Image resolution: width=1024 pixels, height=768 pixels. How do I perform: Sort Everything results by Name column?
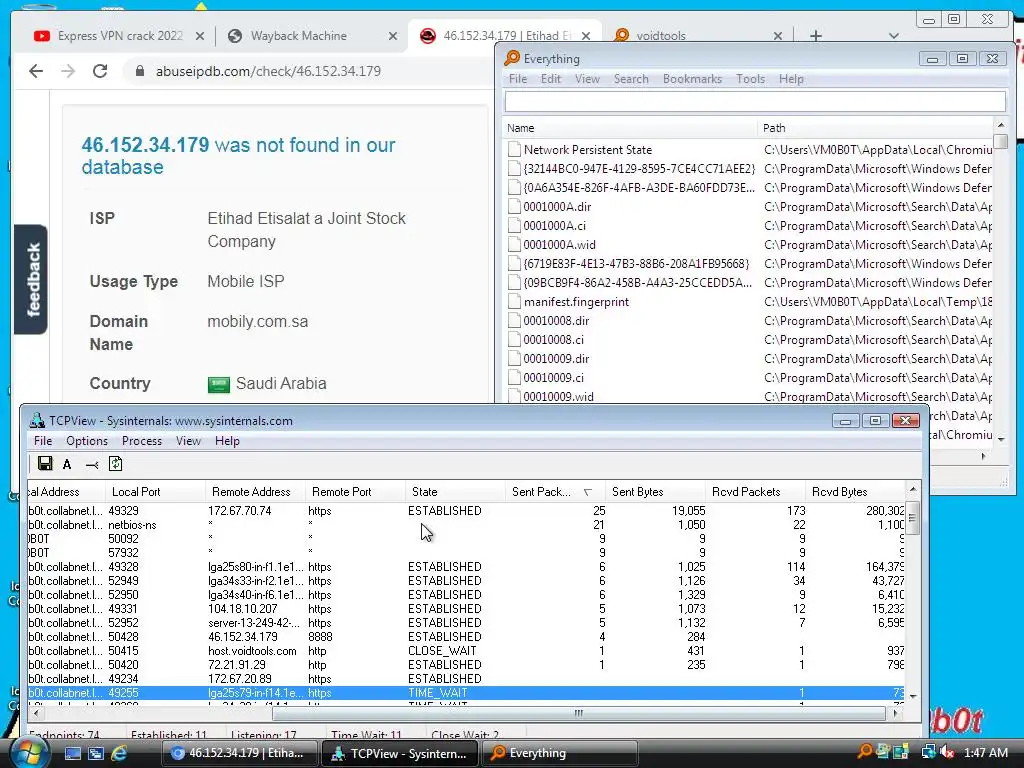630,128
